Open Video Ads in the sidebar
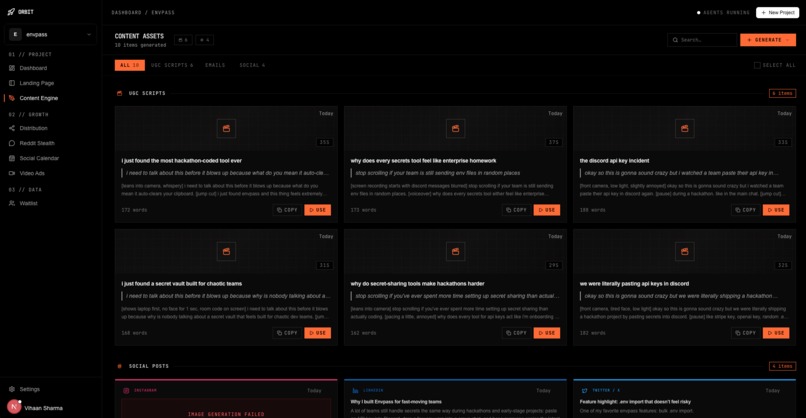 pyautogui.click(x=32, y=173)
